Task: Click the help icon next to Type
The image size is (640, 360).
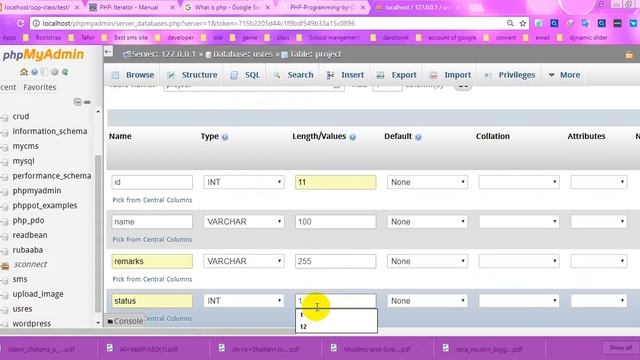Action: 225,137
